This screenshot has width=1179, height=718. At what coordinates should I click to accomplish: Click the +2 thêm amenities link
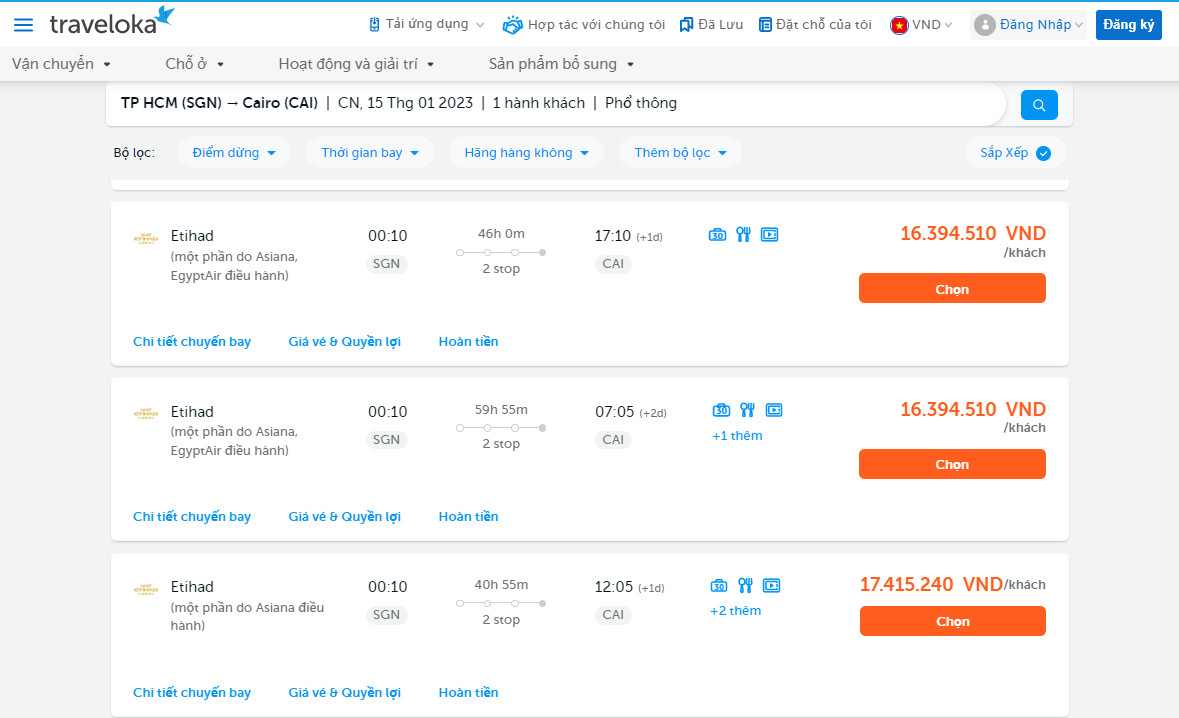click(x=735, y=611)
